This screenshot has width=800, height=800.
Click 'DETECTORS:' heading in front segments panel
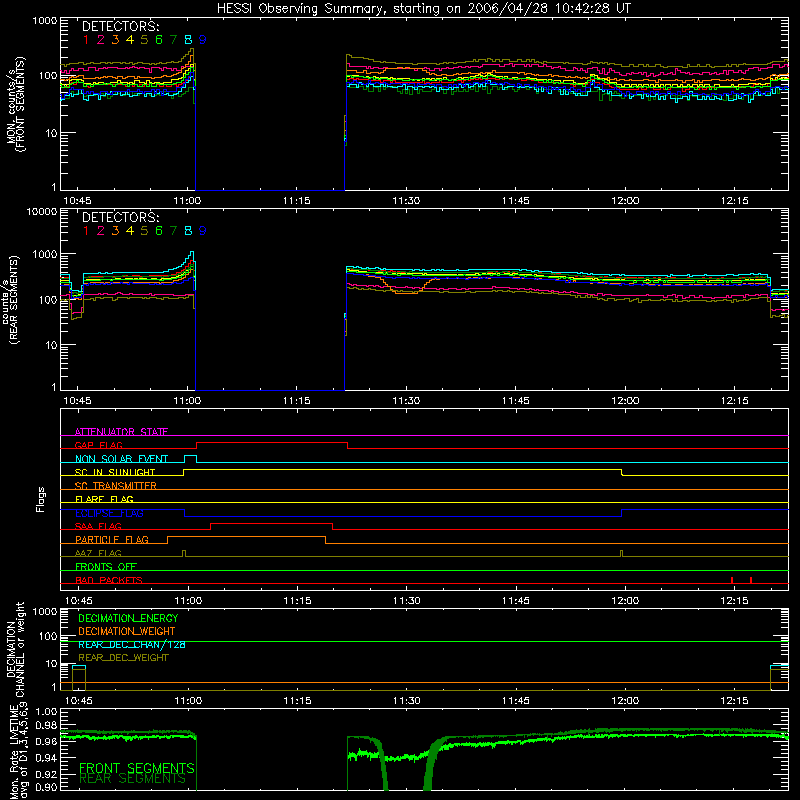[x=121, y=26]
